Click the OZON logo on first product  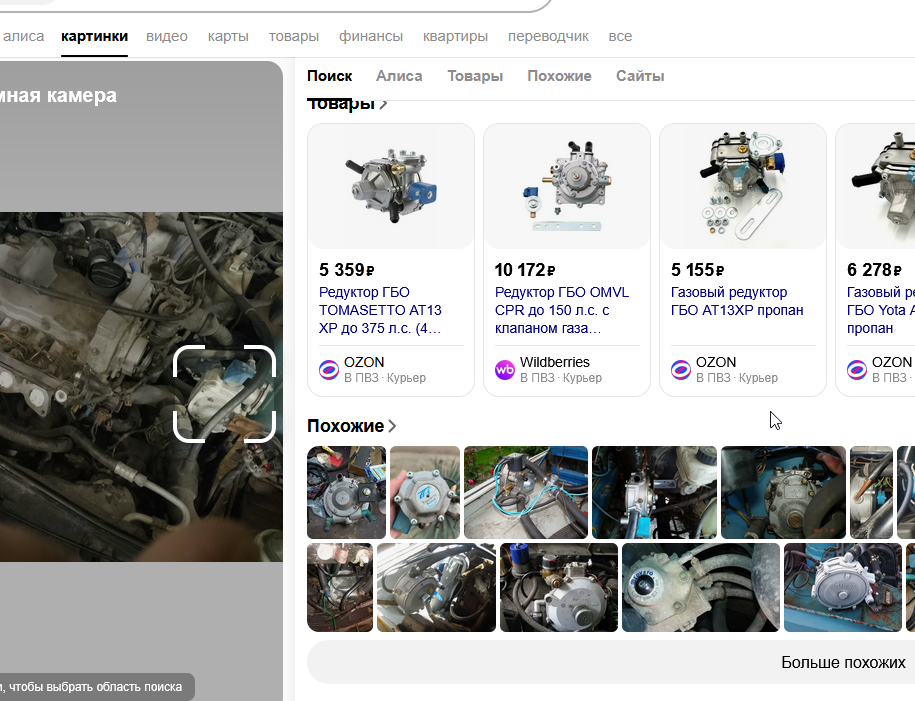click(x=329, y=369)
